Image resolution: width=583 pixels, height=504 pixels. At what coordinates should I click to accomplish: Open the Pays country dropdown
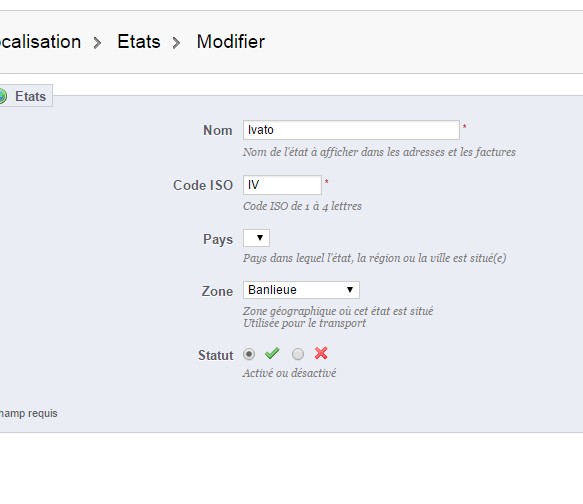(x=256, y=238)
